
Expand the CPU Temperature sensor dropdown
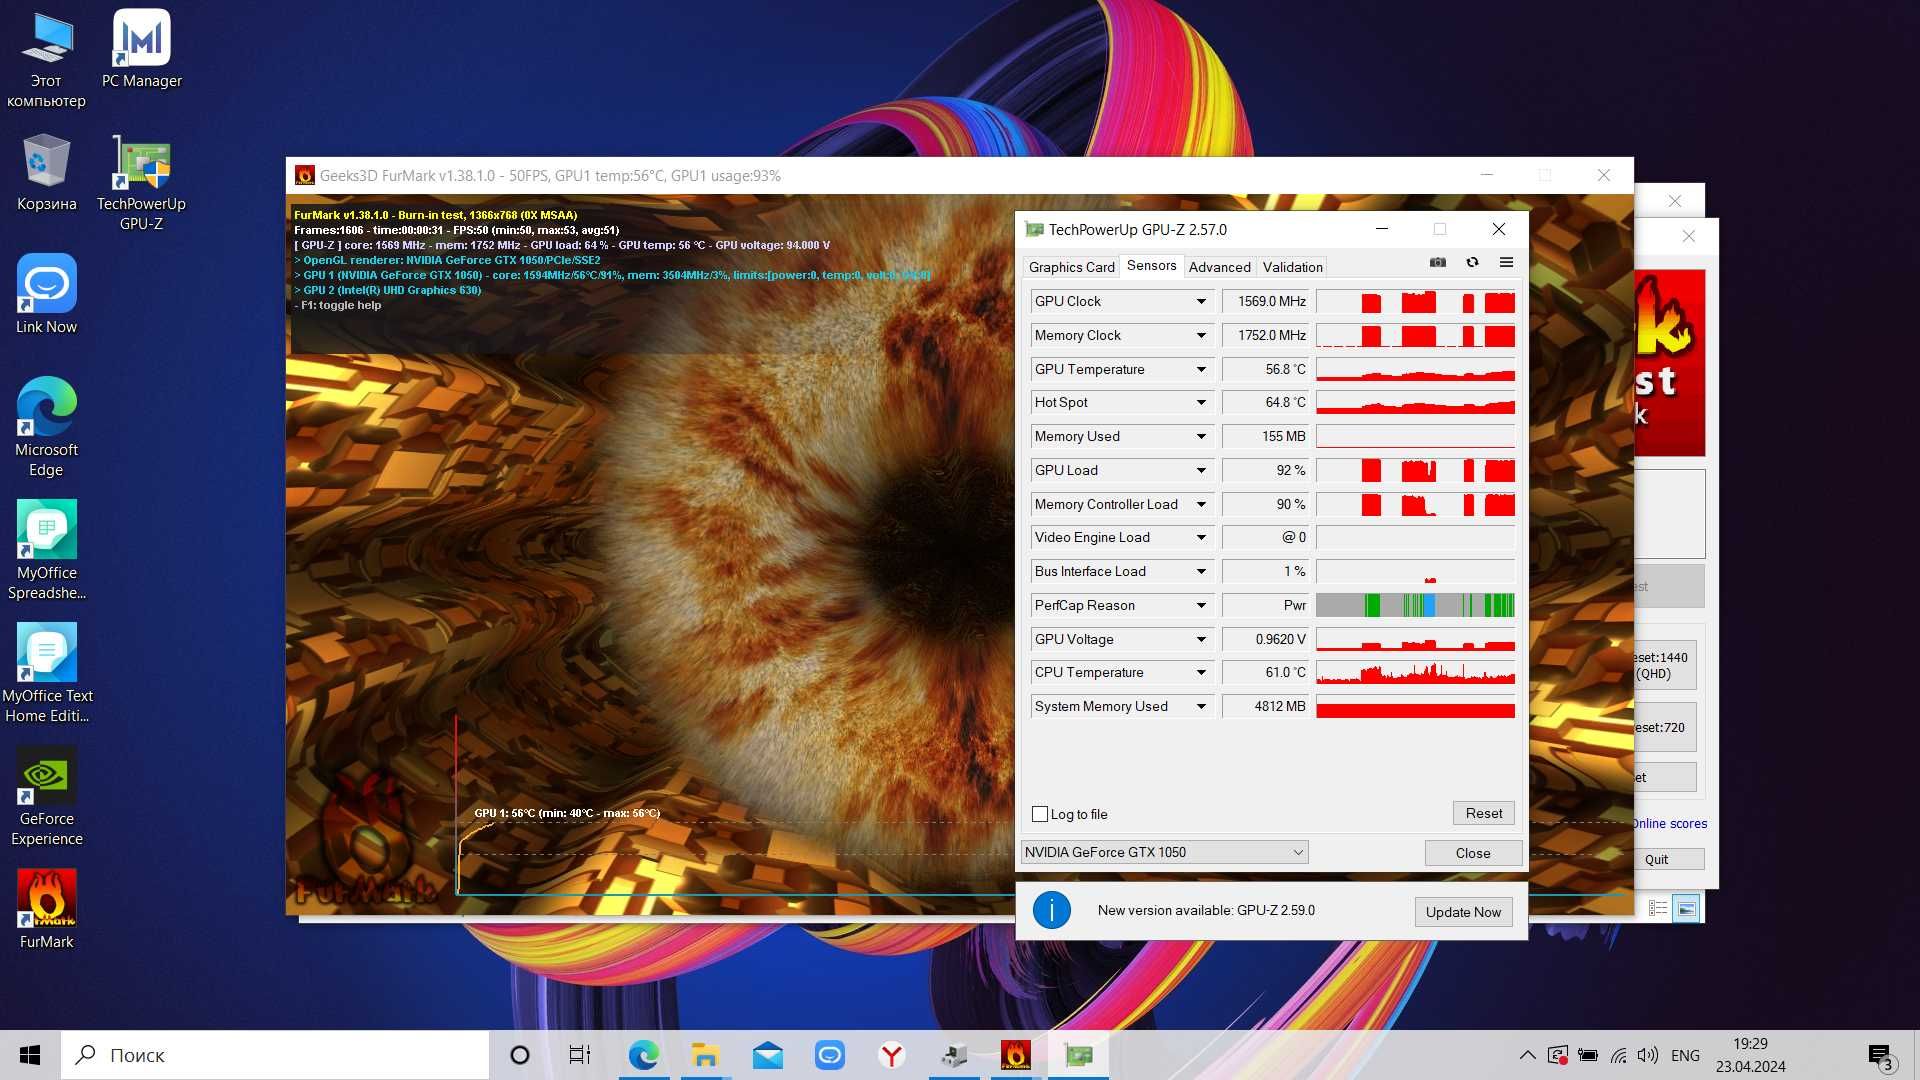tap(1201, 672)
